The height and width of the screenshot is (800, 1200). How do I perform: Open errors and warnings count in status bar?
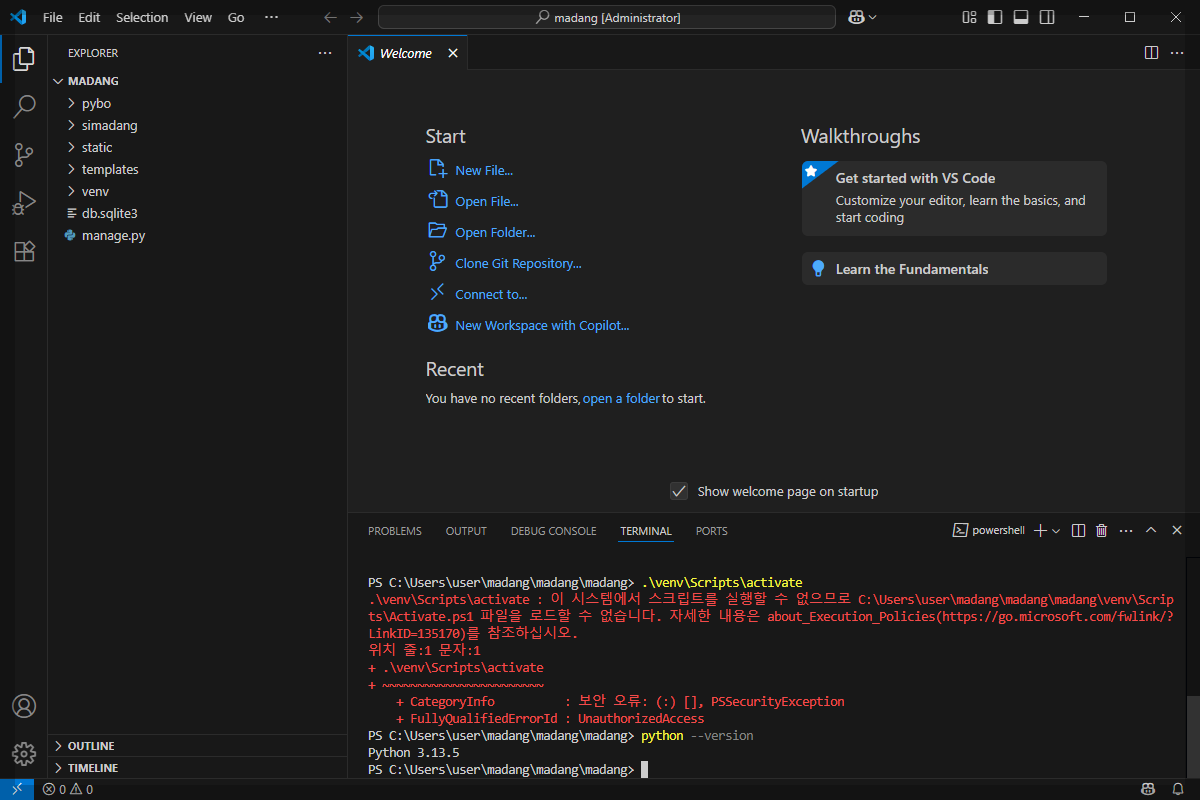68,789
